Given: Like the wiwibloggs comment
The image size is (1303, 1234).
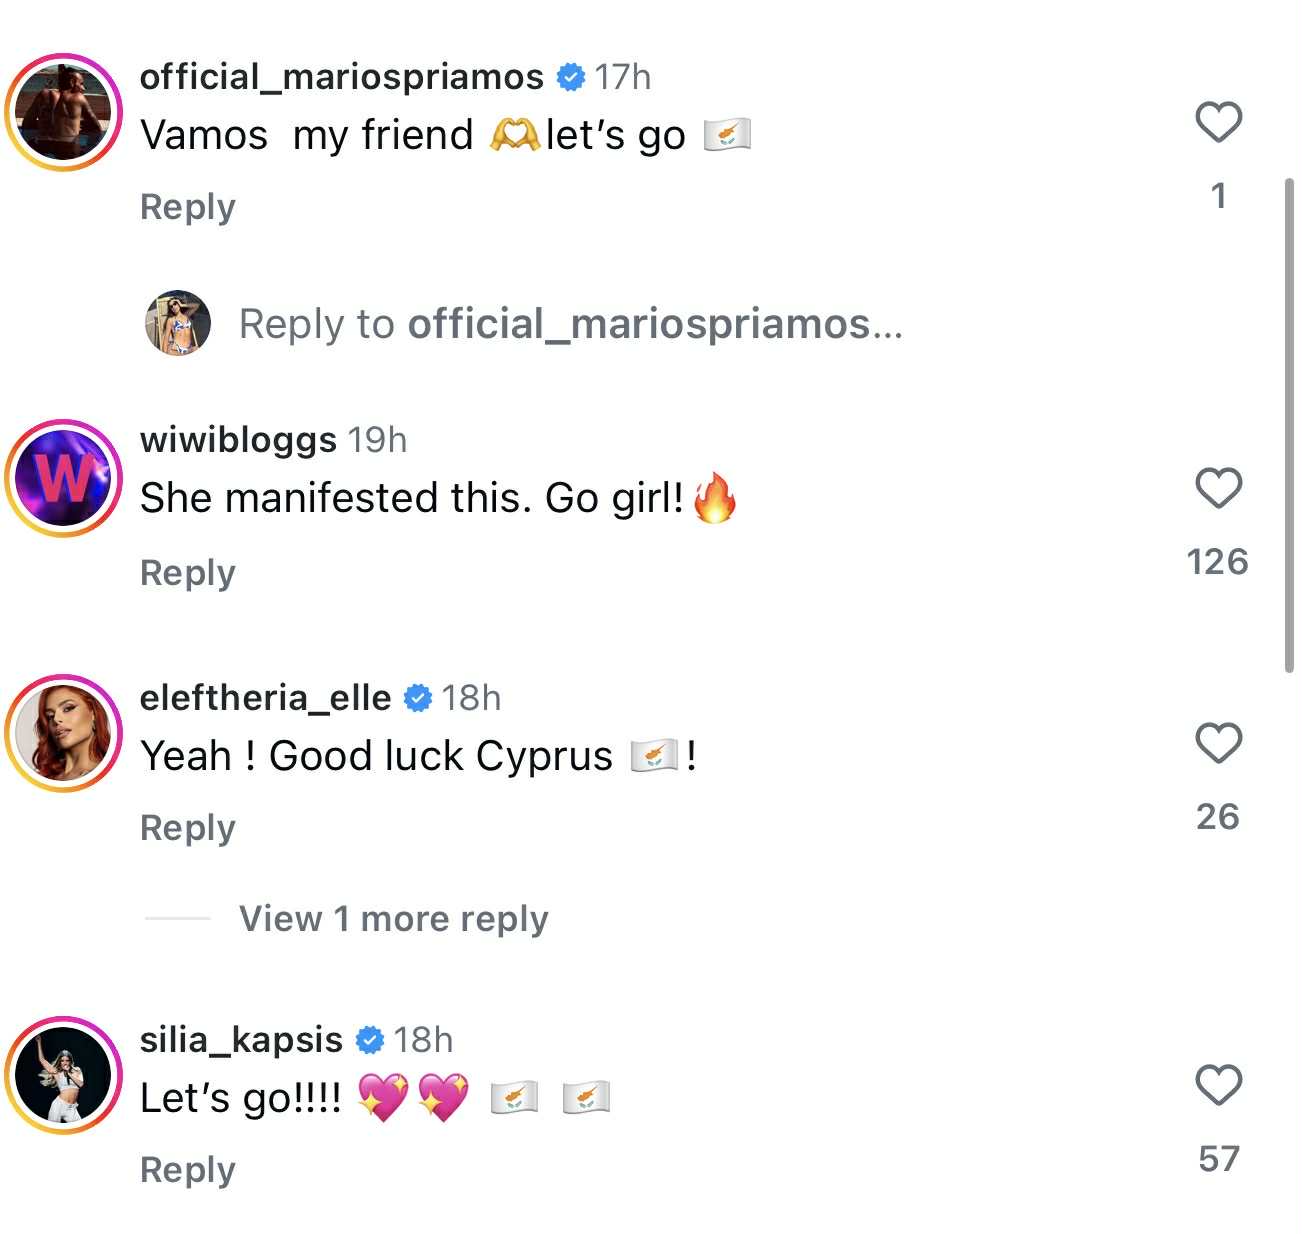Looking at the screenshot, I should (1218, 489).
